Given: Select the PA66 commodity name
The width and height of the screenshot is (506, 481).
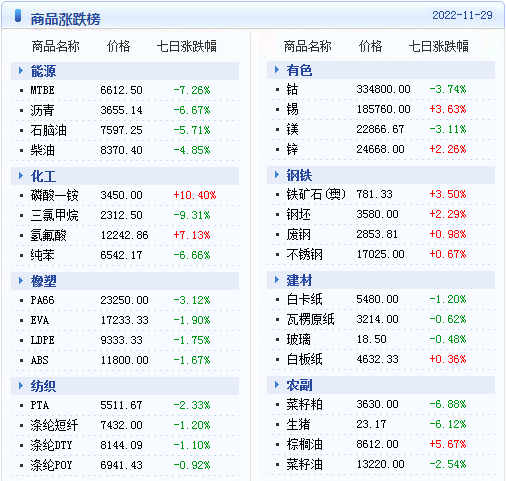Looking at the screenshot, I should click(x=42, y=300).
